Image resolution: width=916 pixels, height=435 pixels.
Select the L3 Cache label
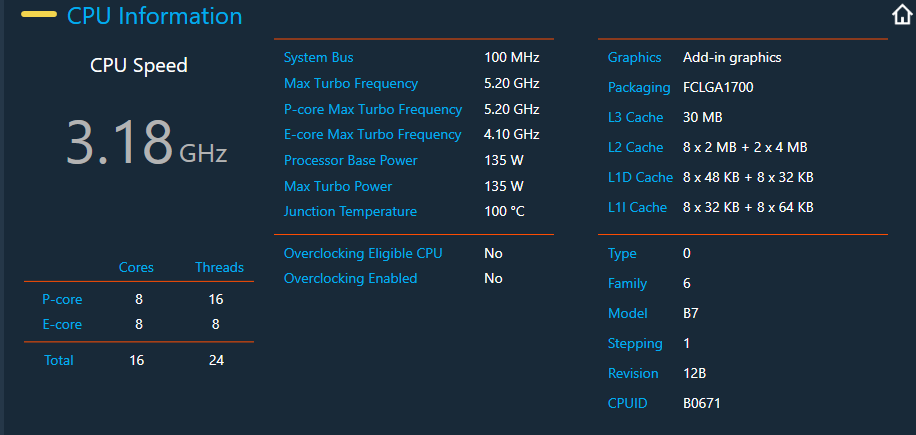point(636,117)
